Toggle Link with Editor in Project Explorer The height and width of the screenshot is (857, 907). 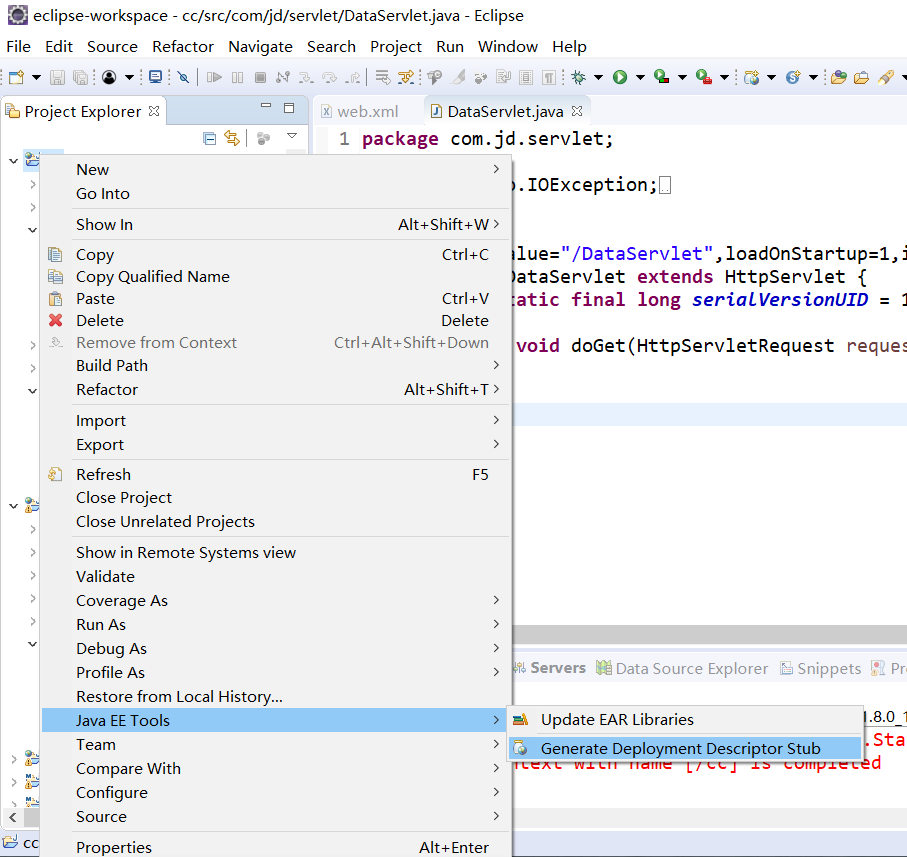(232, 138)
